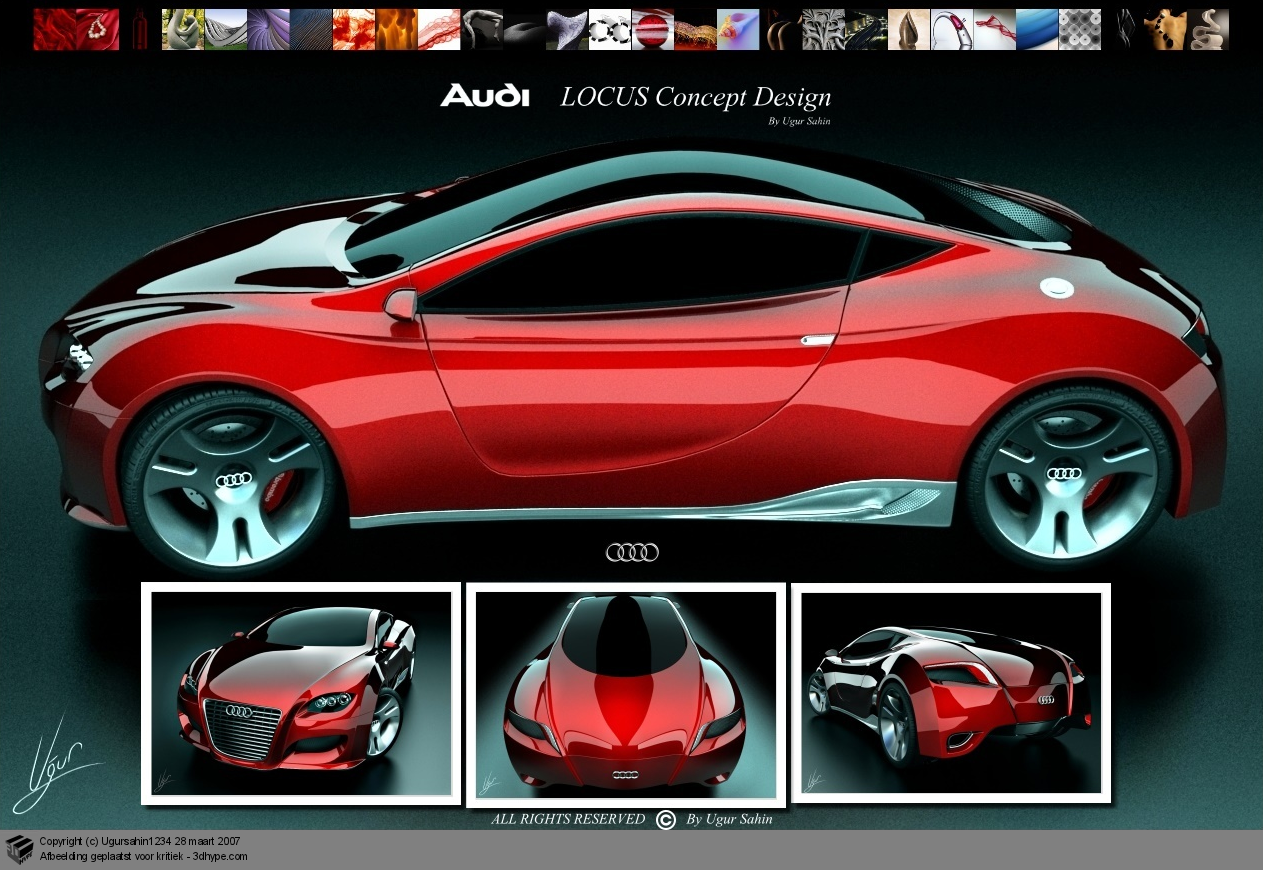
Task: Open the top-down front view image
Action: tap(626, 696)
